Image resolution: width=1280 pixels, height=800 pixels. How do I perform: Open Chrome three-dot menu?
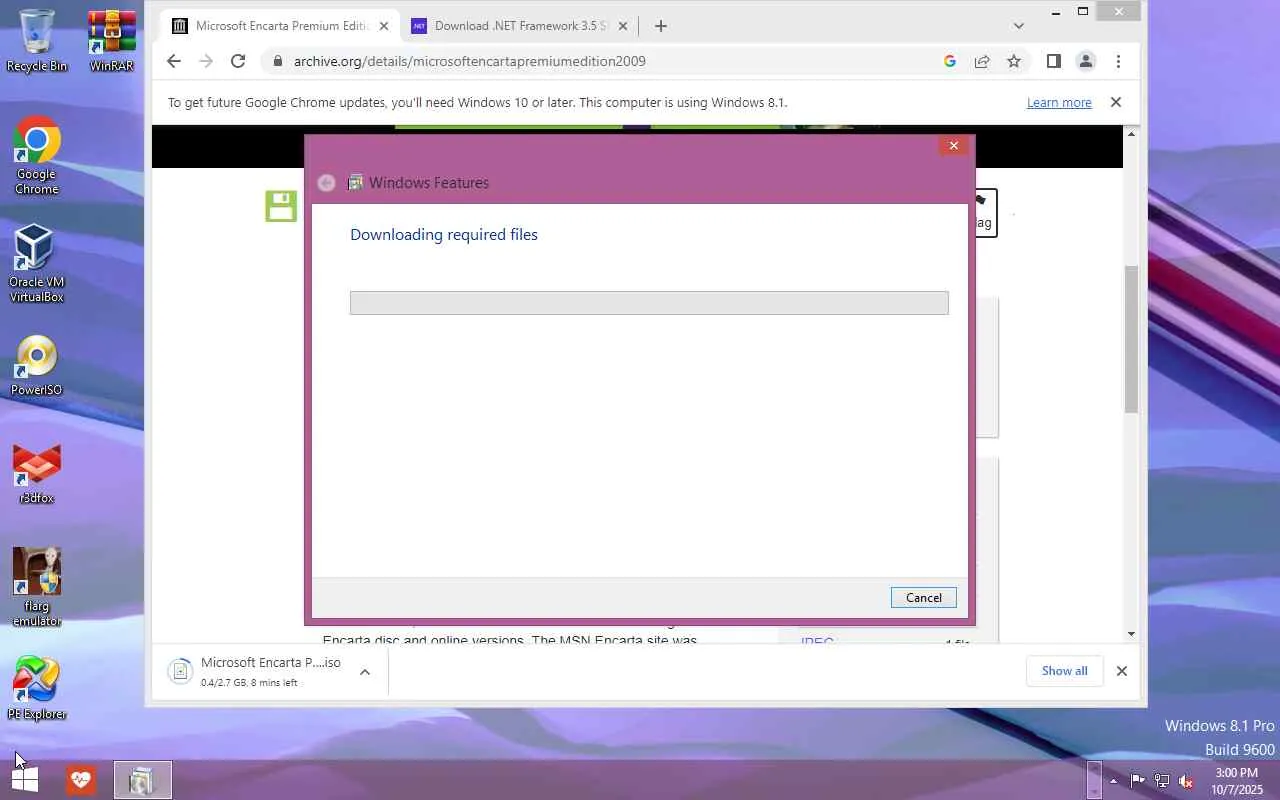click(1118, 61)
